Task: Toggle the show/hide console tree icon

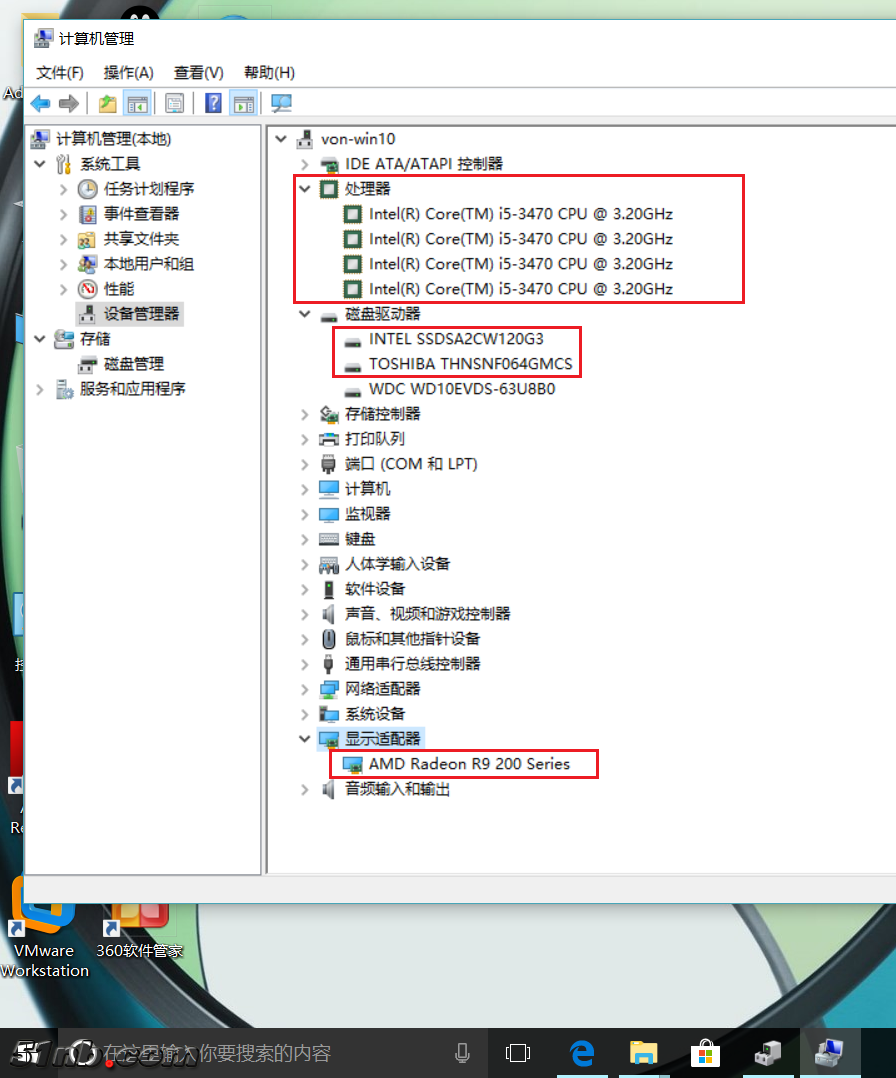Action: 138,104
